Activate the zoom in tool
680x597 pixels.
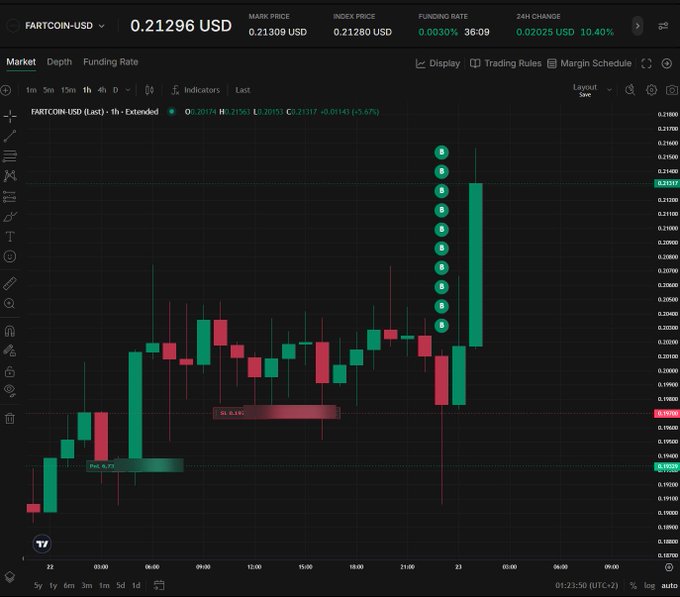[x=10, y=303]
